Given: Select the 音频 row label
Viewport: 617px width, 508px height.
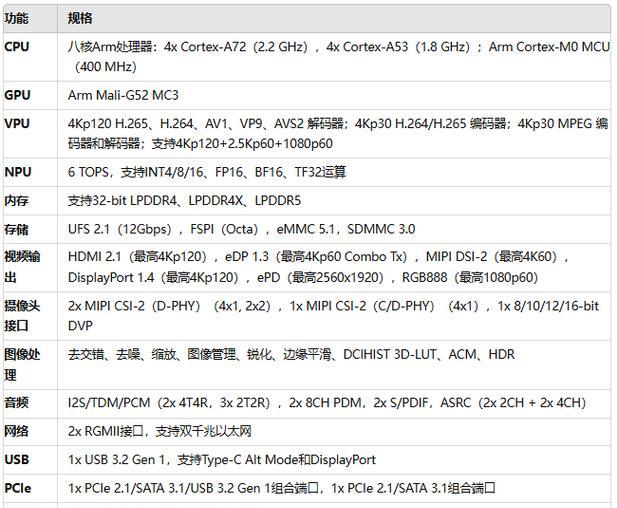Looking at the screenshot, I should tap(16, 403).
